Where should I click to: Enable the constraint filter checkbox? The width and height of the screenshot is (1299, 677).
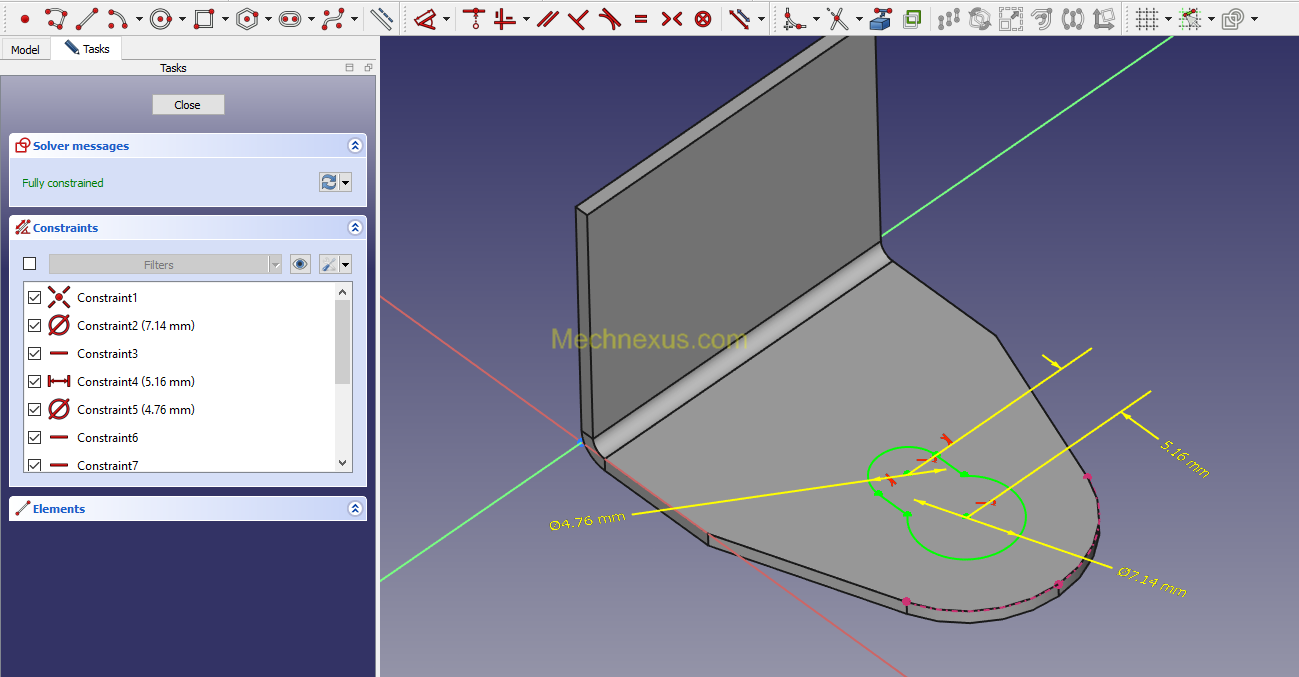(29, 264)
